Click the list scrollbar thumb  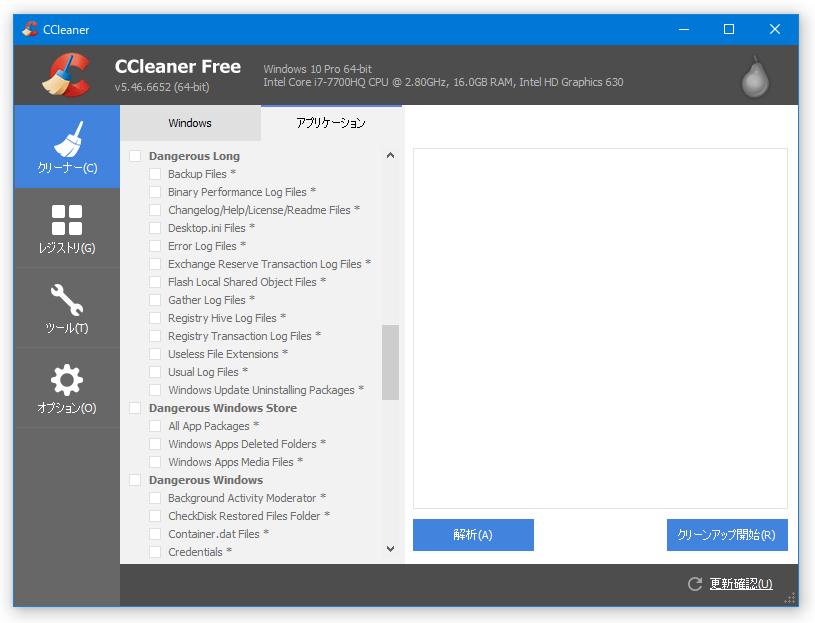tap(390, 362)
